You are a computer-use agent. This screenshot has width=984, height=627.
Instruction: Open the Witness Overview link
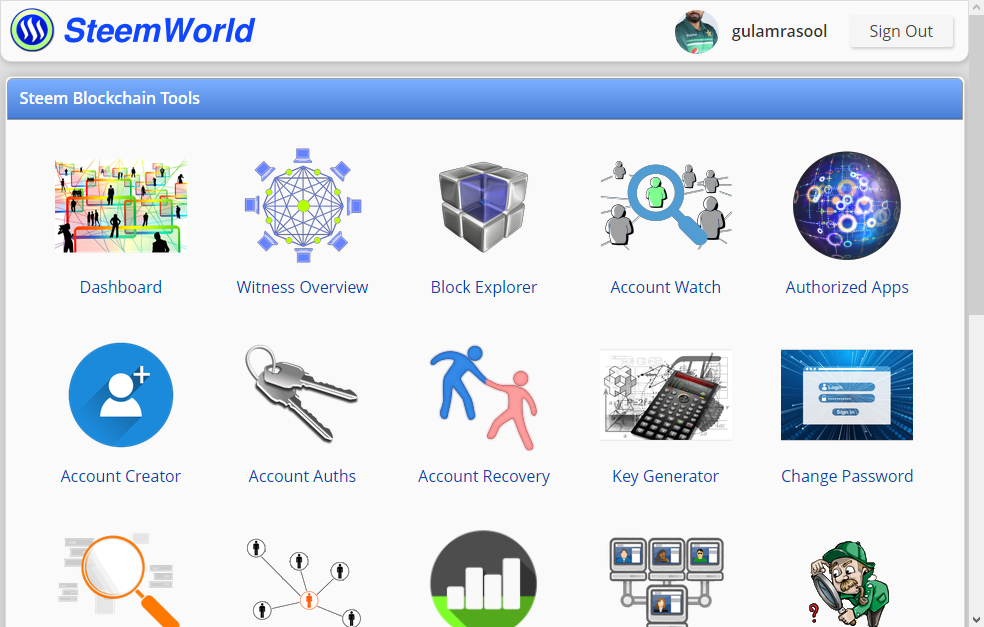coord(302,287)
